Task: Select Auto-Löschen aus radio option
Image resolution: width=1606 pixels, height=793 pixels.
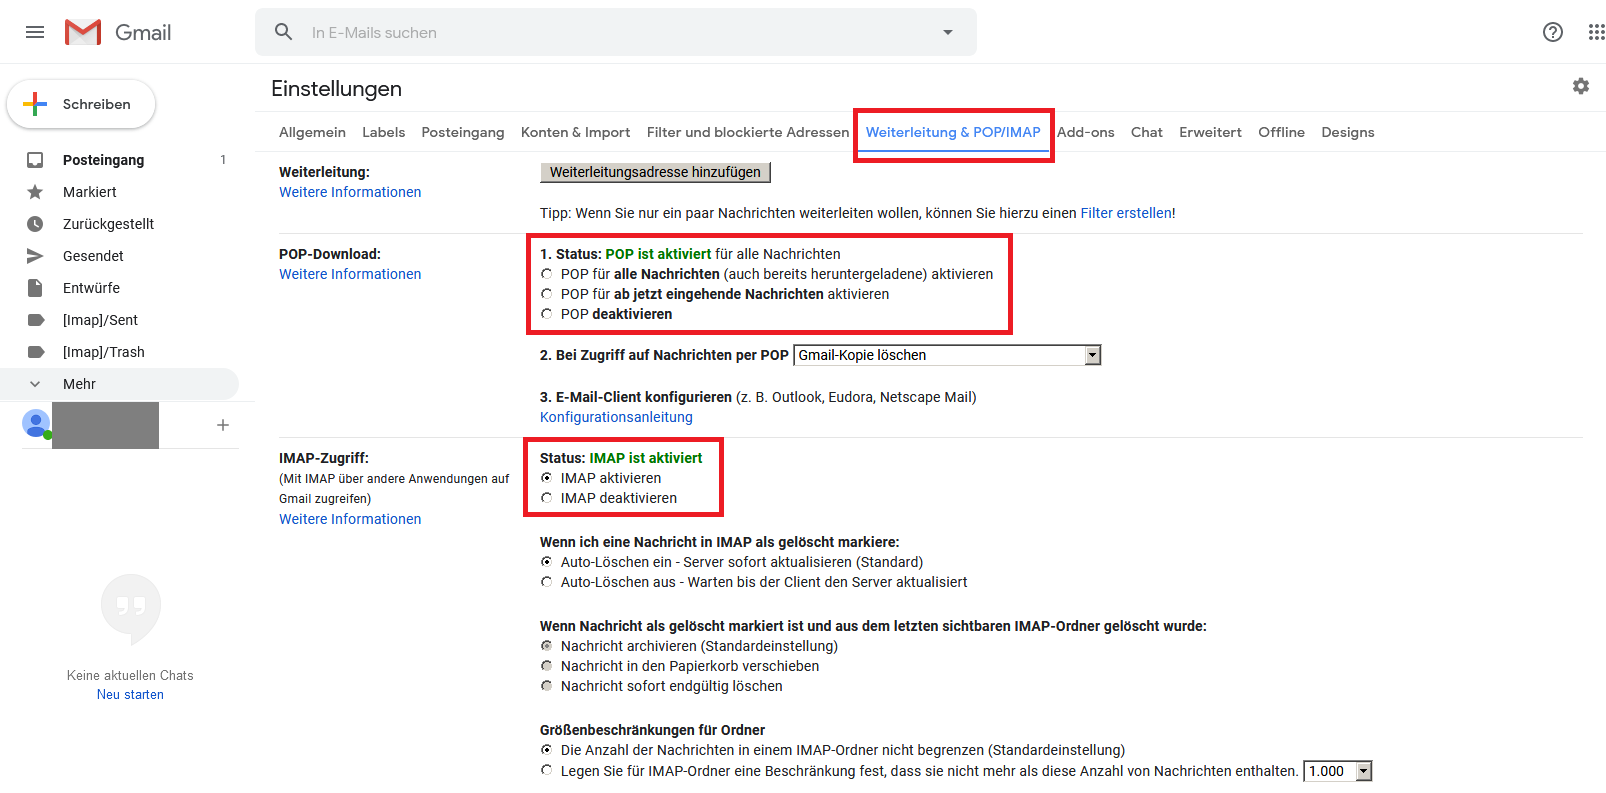Action: (546, 582)
